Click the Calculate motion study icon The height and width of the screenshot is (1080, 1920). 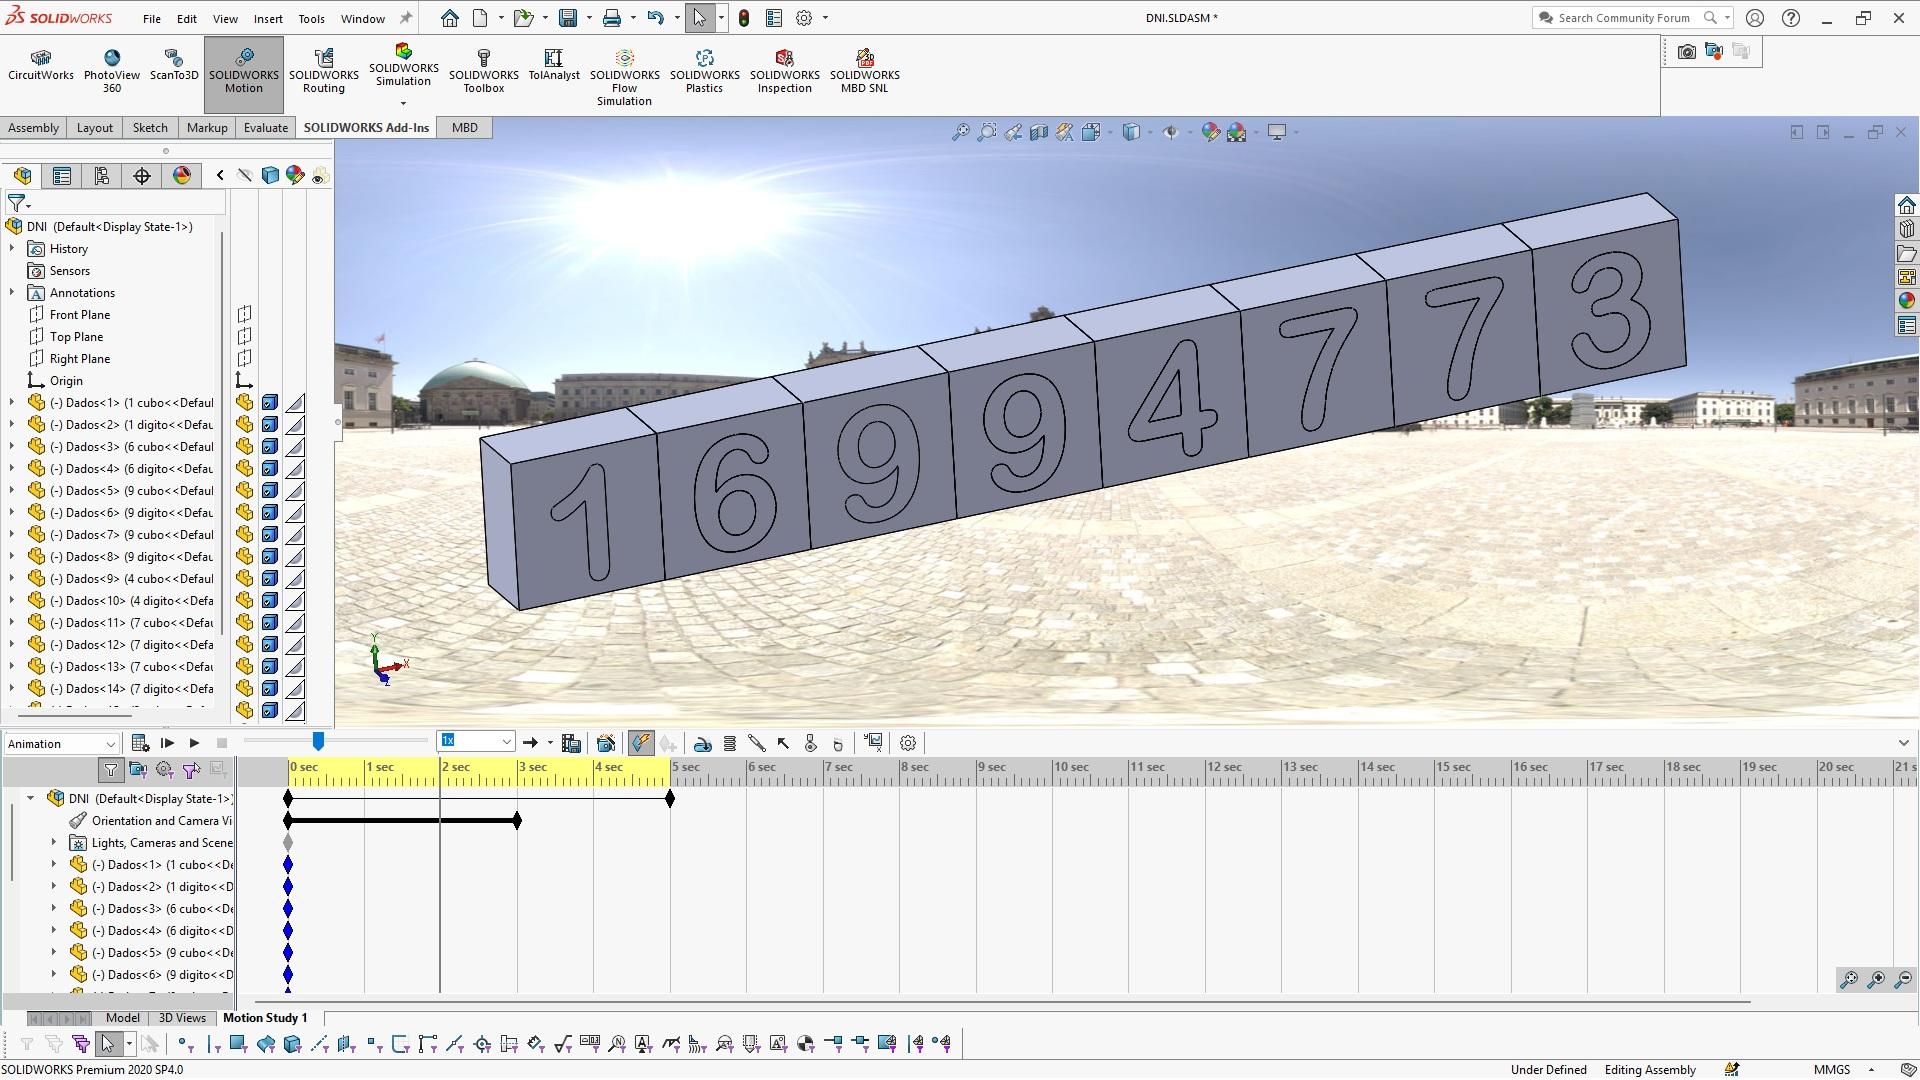(x=140, y=743)
